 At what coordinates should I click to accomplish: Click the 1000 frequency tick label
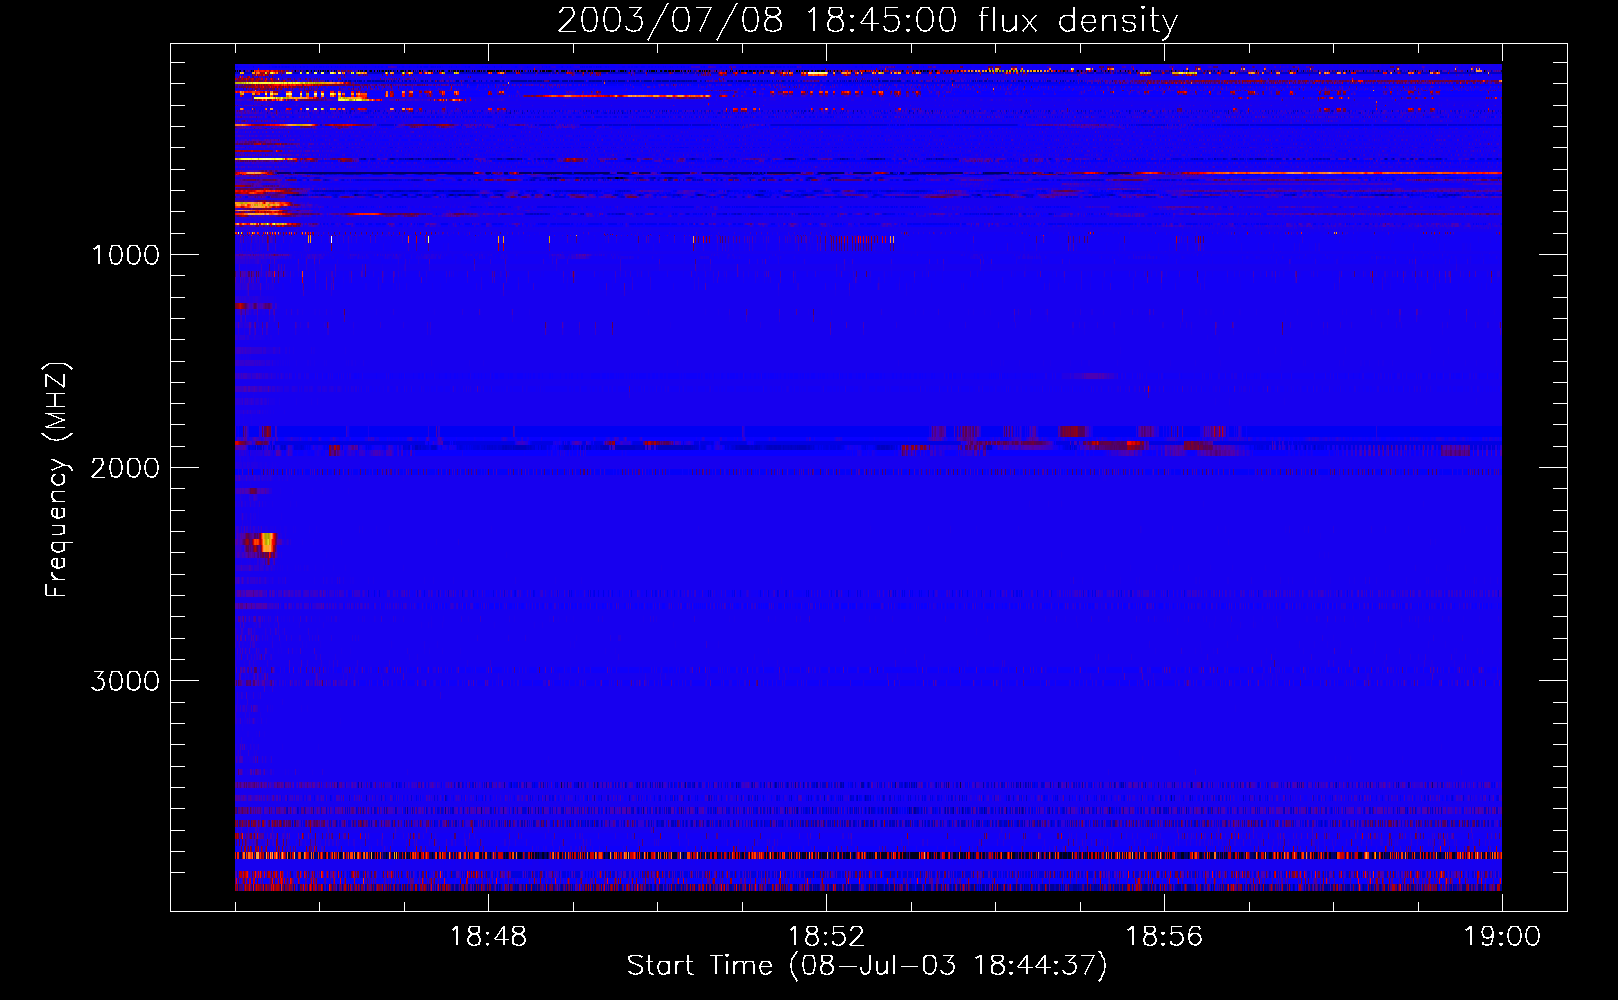coord(125,255)
